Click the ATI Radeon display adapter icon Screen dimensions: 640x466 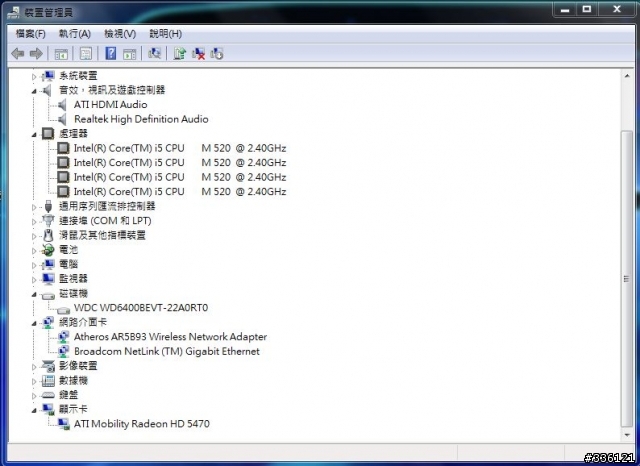click(x=63, y=424)
